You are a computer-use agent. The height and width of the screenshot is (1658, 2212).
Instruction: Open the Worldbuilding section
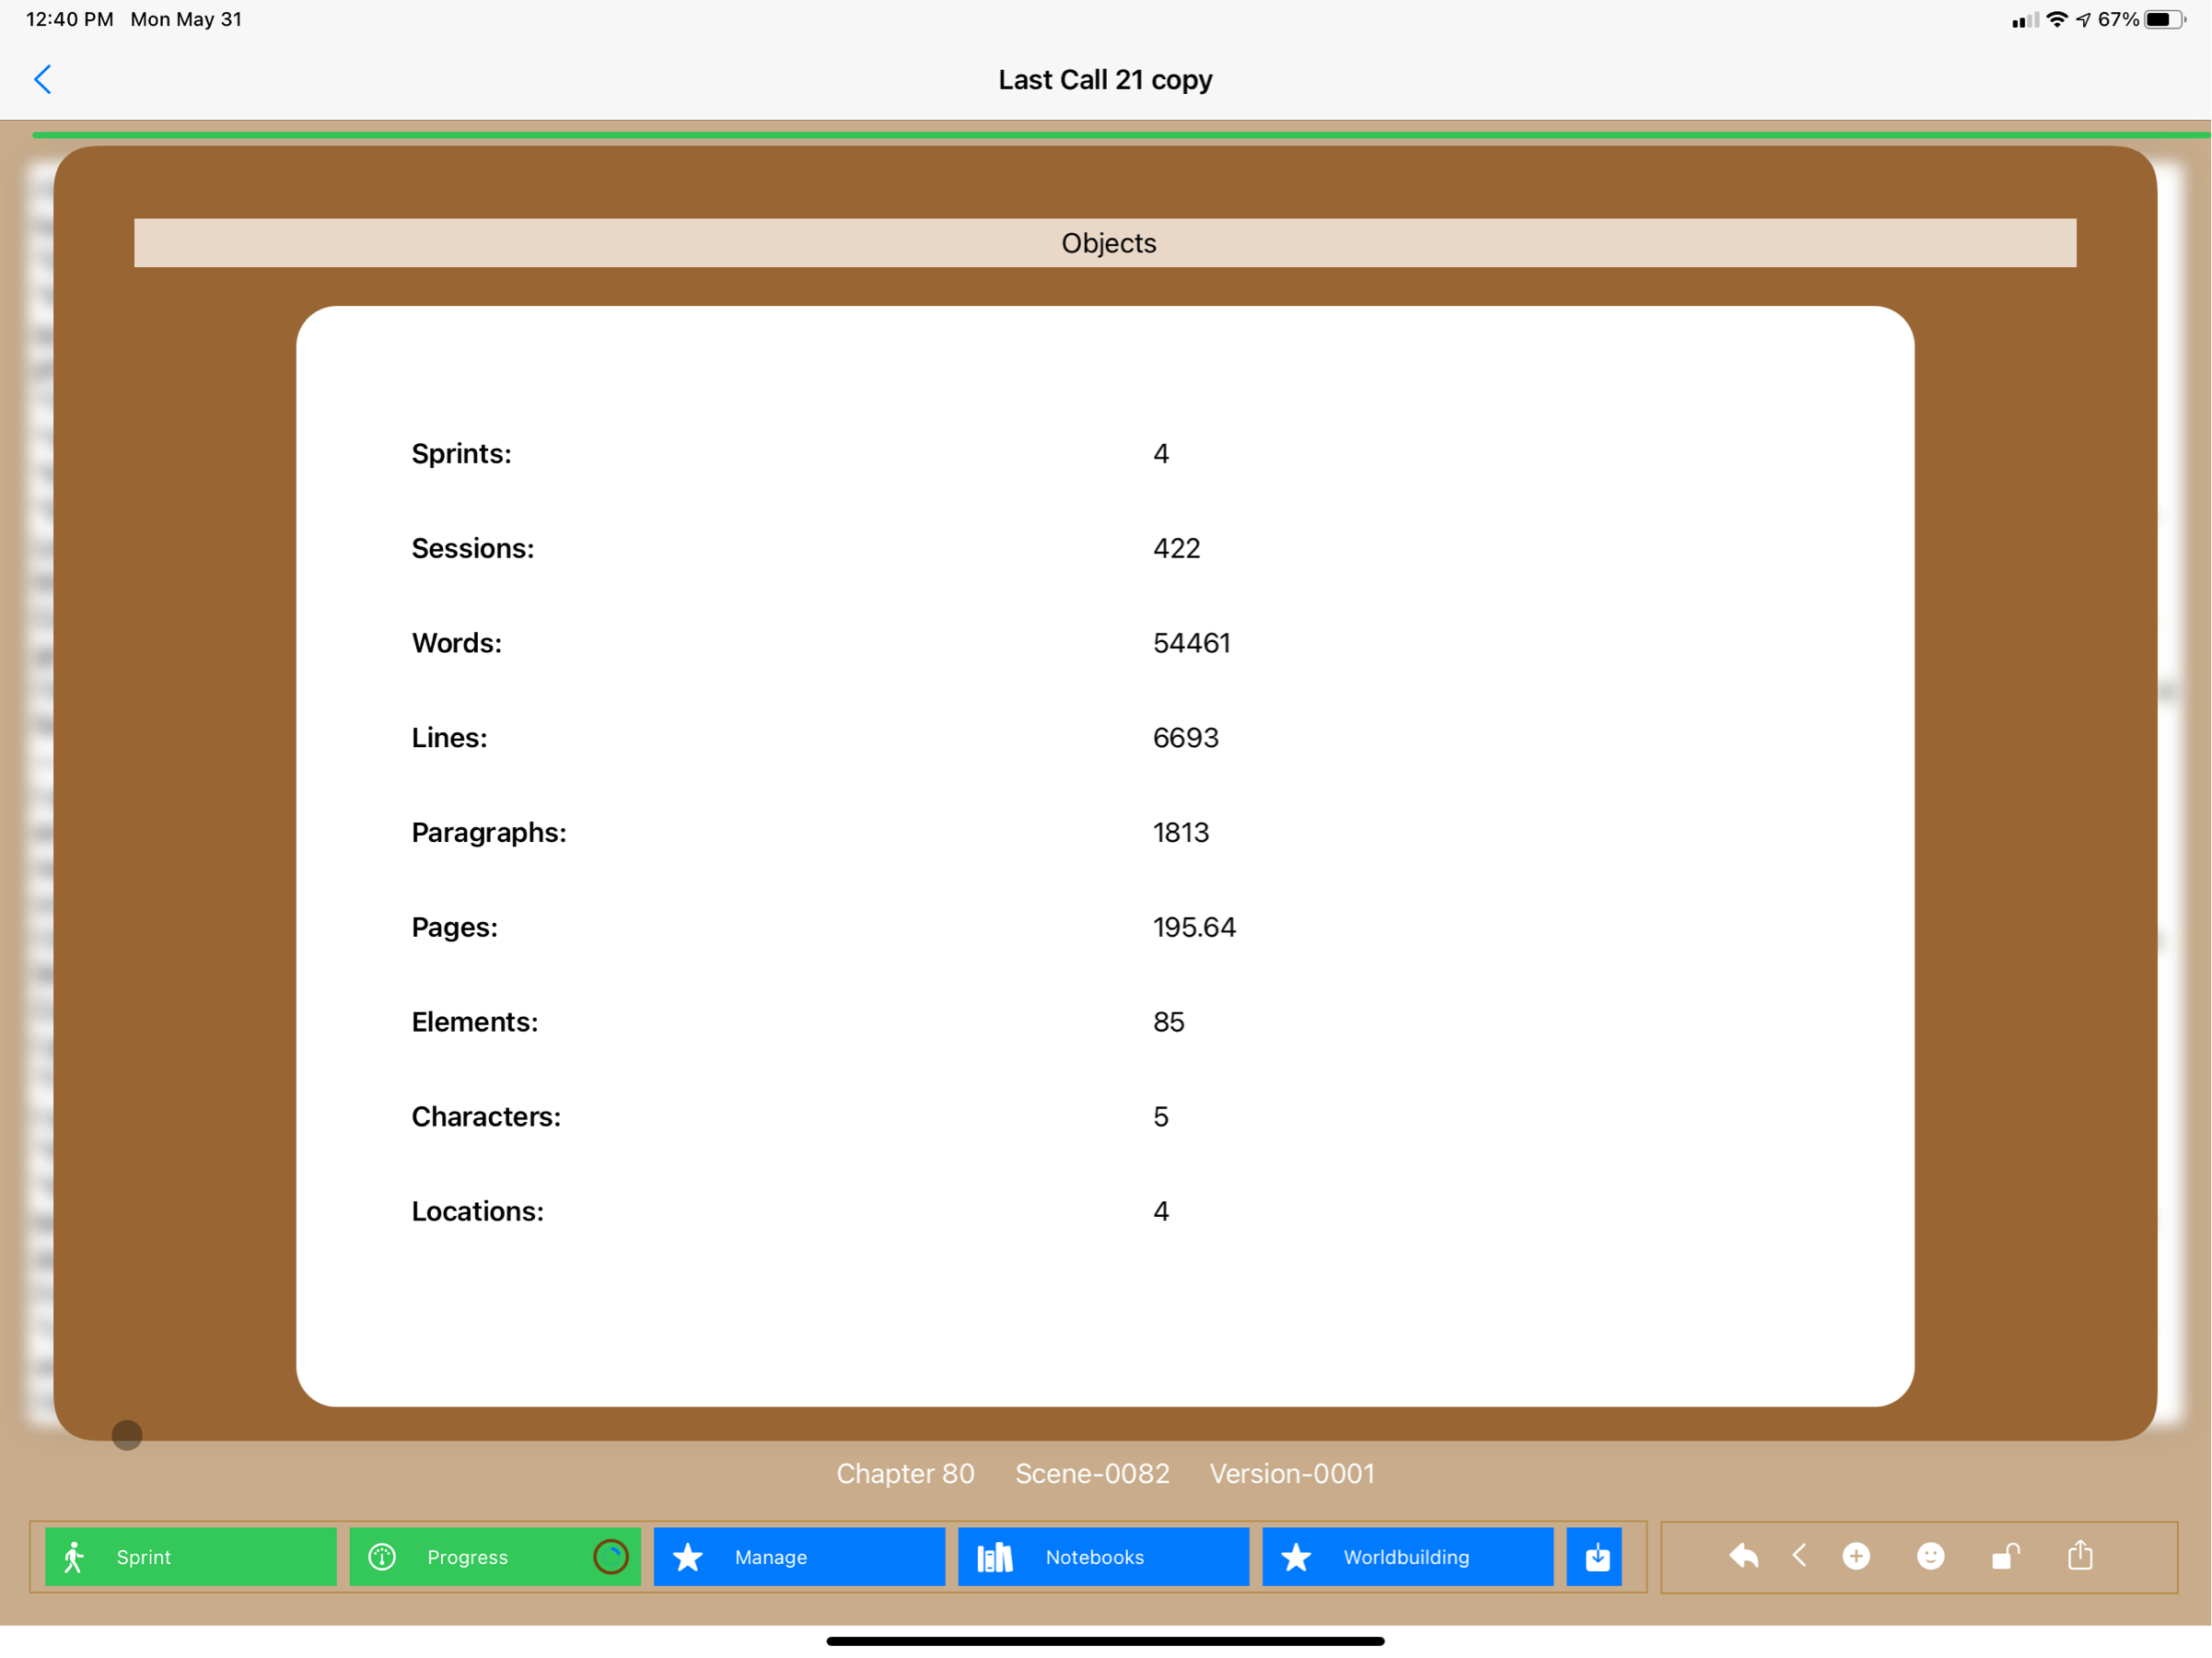click(1406, 1556)
